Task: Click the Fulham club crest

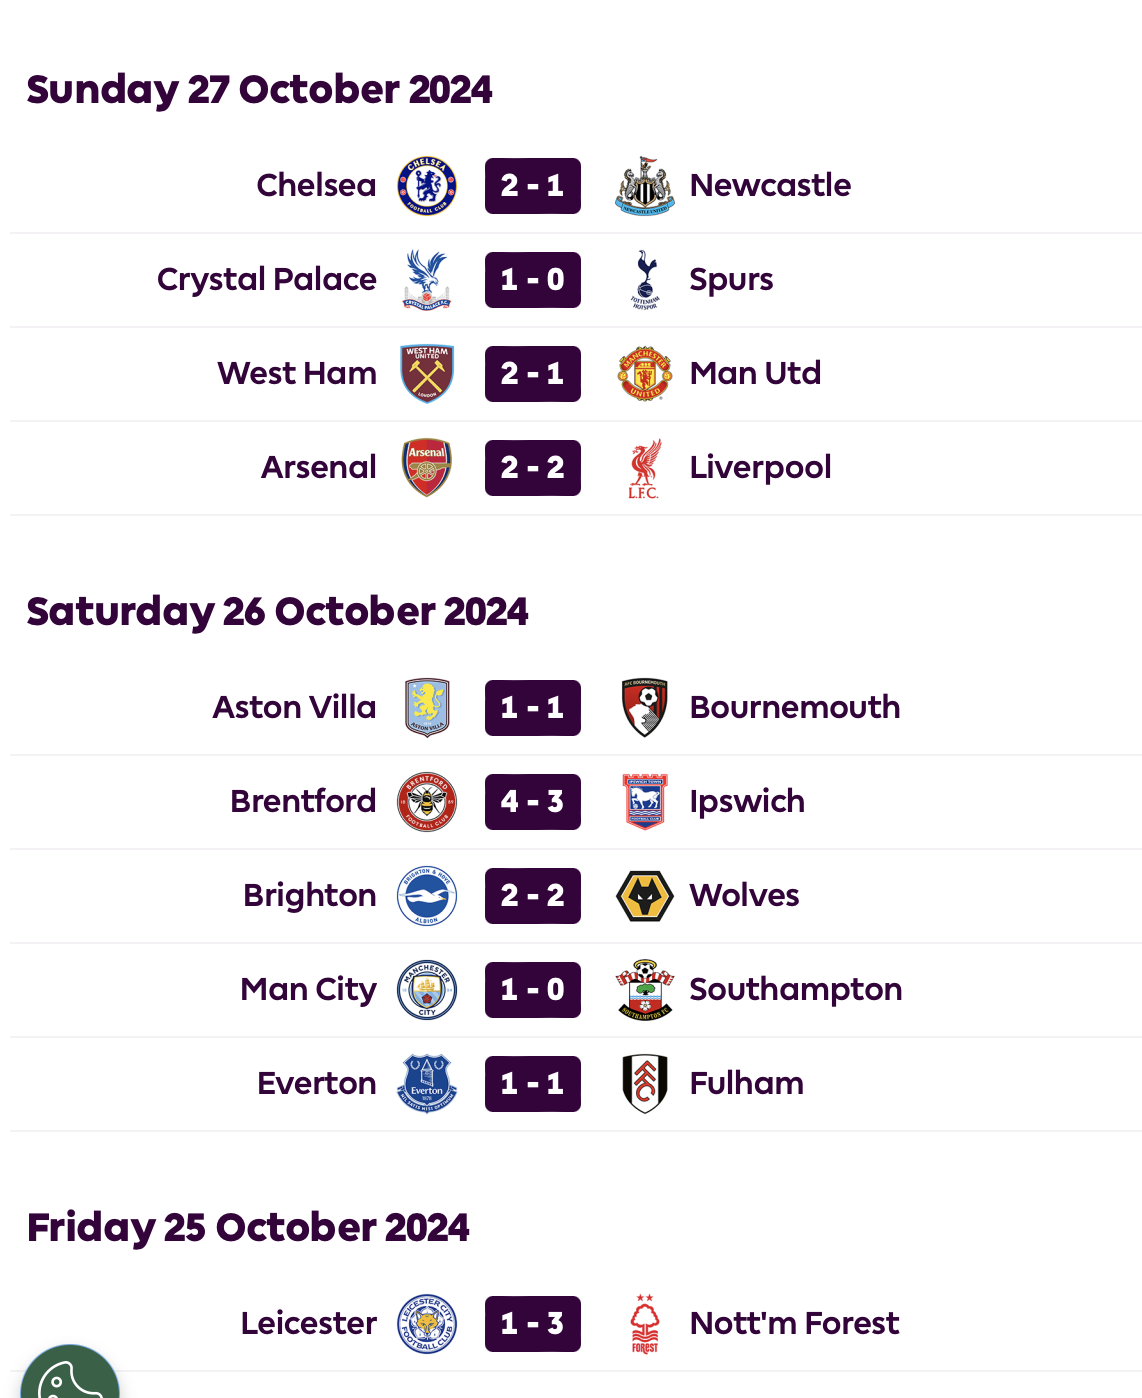Action: (645, 1084)
